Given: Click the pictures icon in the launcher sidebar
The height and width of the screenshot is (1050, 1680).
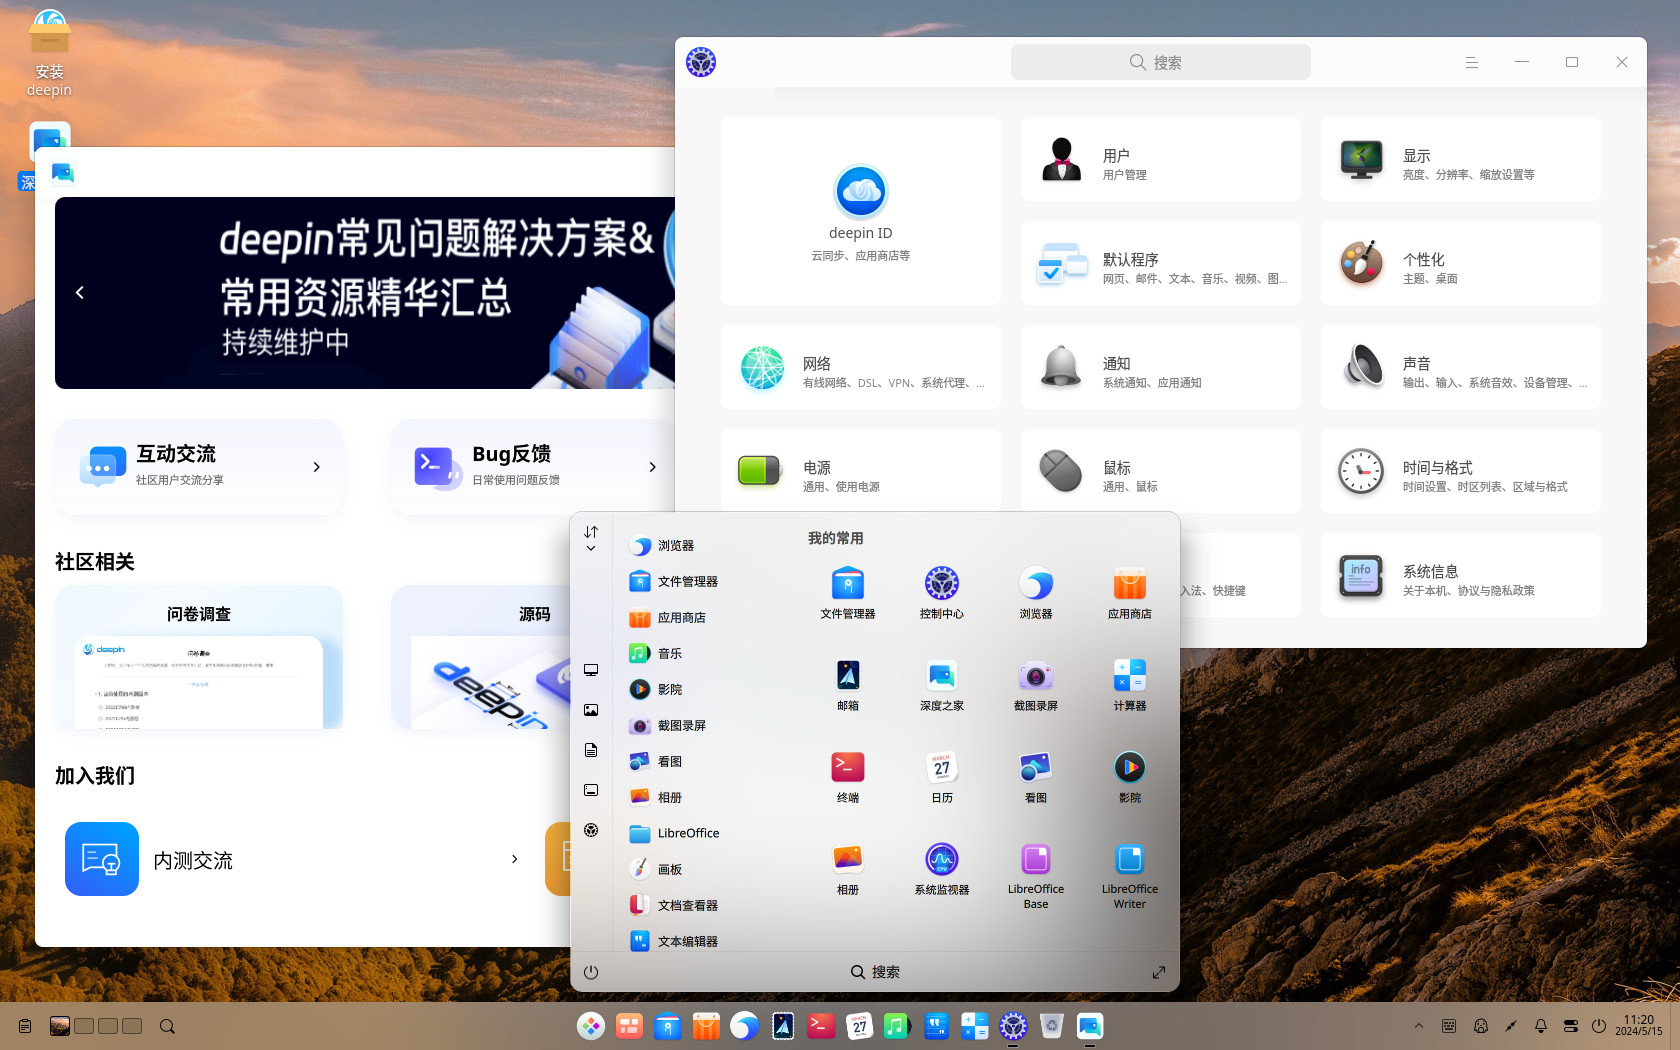Looking at the screenshot, I should click(x=591, y=710).
